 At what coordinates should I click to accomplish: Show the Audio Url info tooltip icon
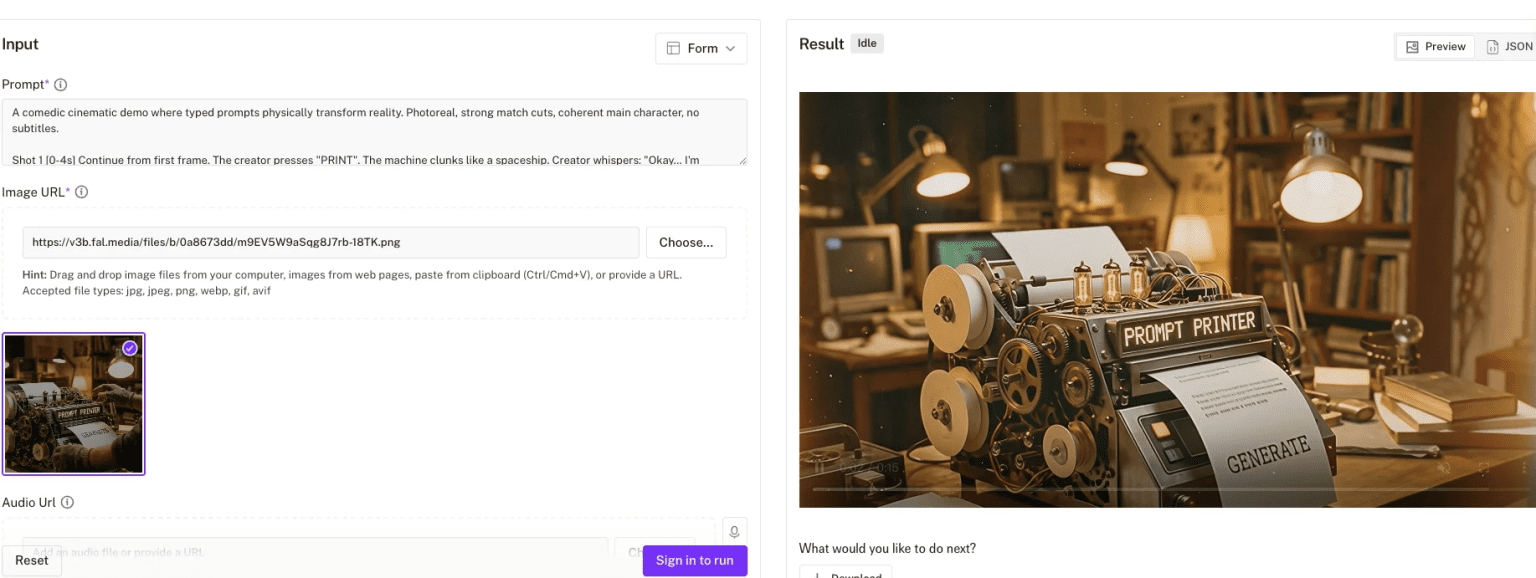(67, 503)
